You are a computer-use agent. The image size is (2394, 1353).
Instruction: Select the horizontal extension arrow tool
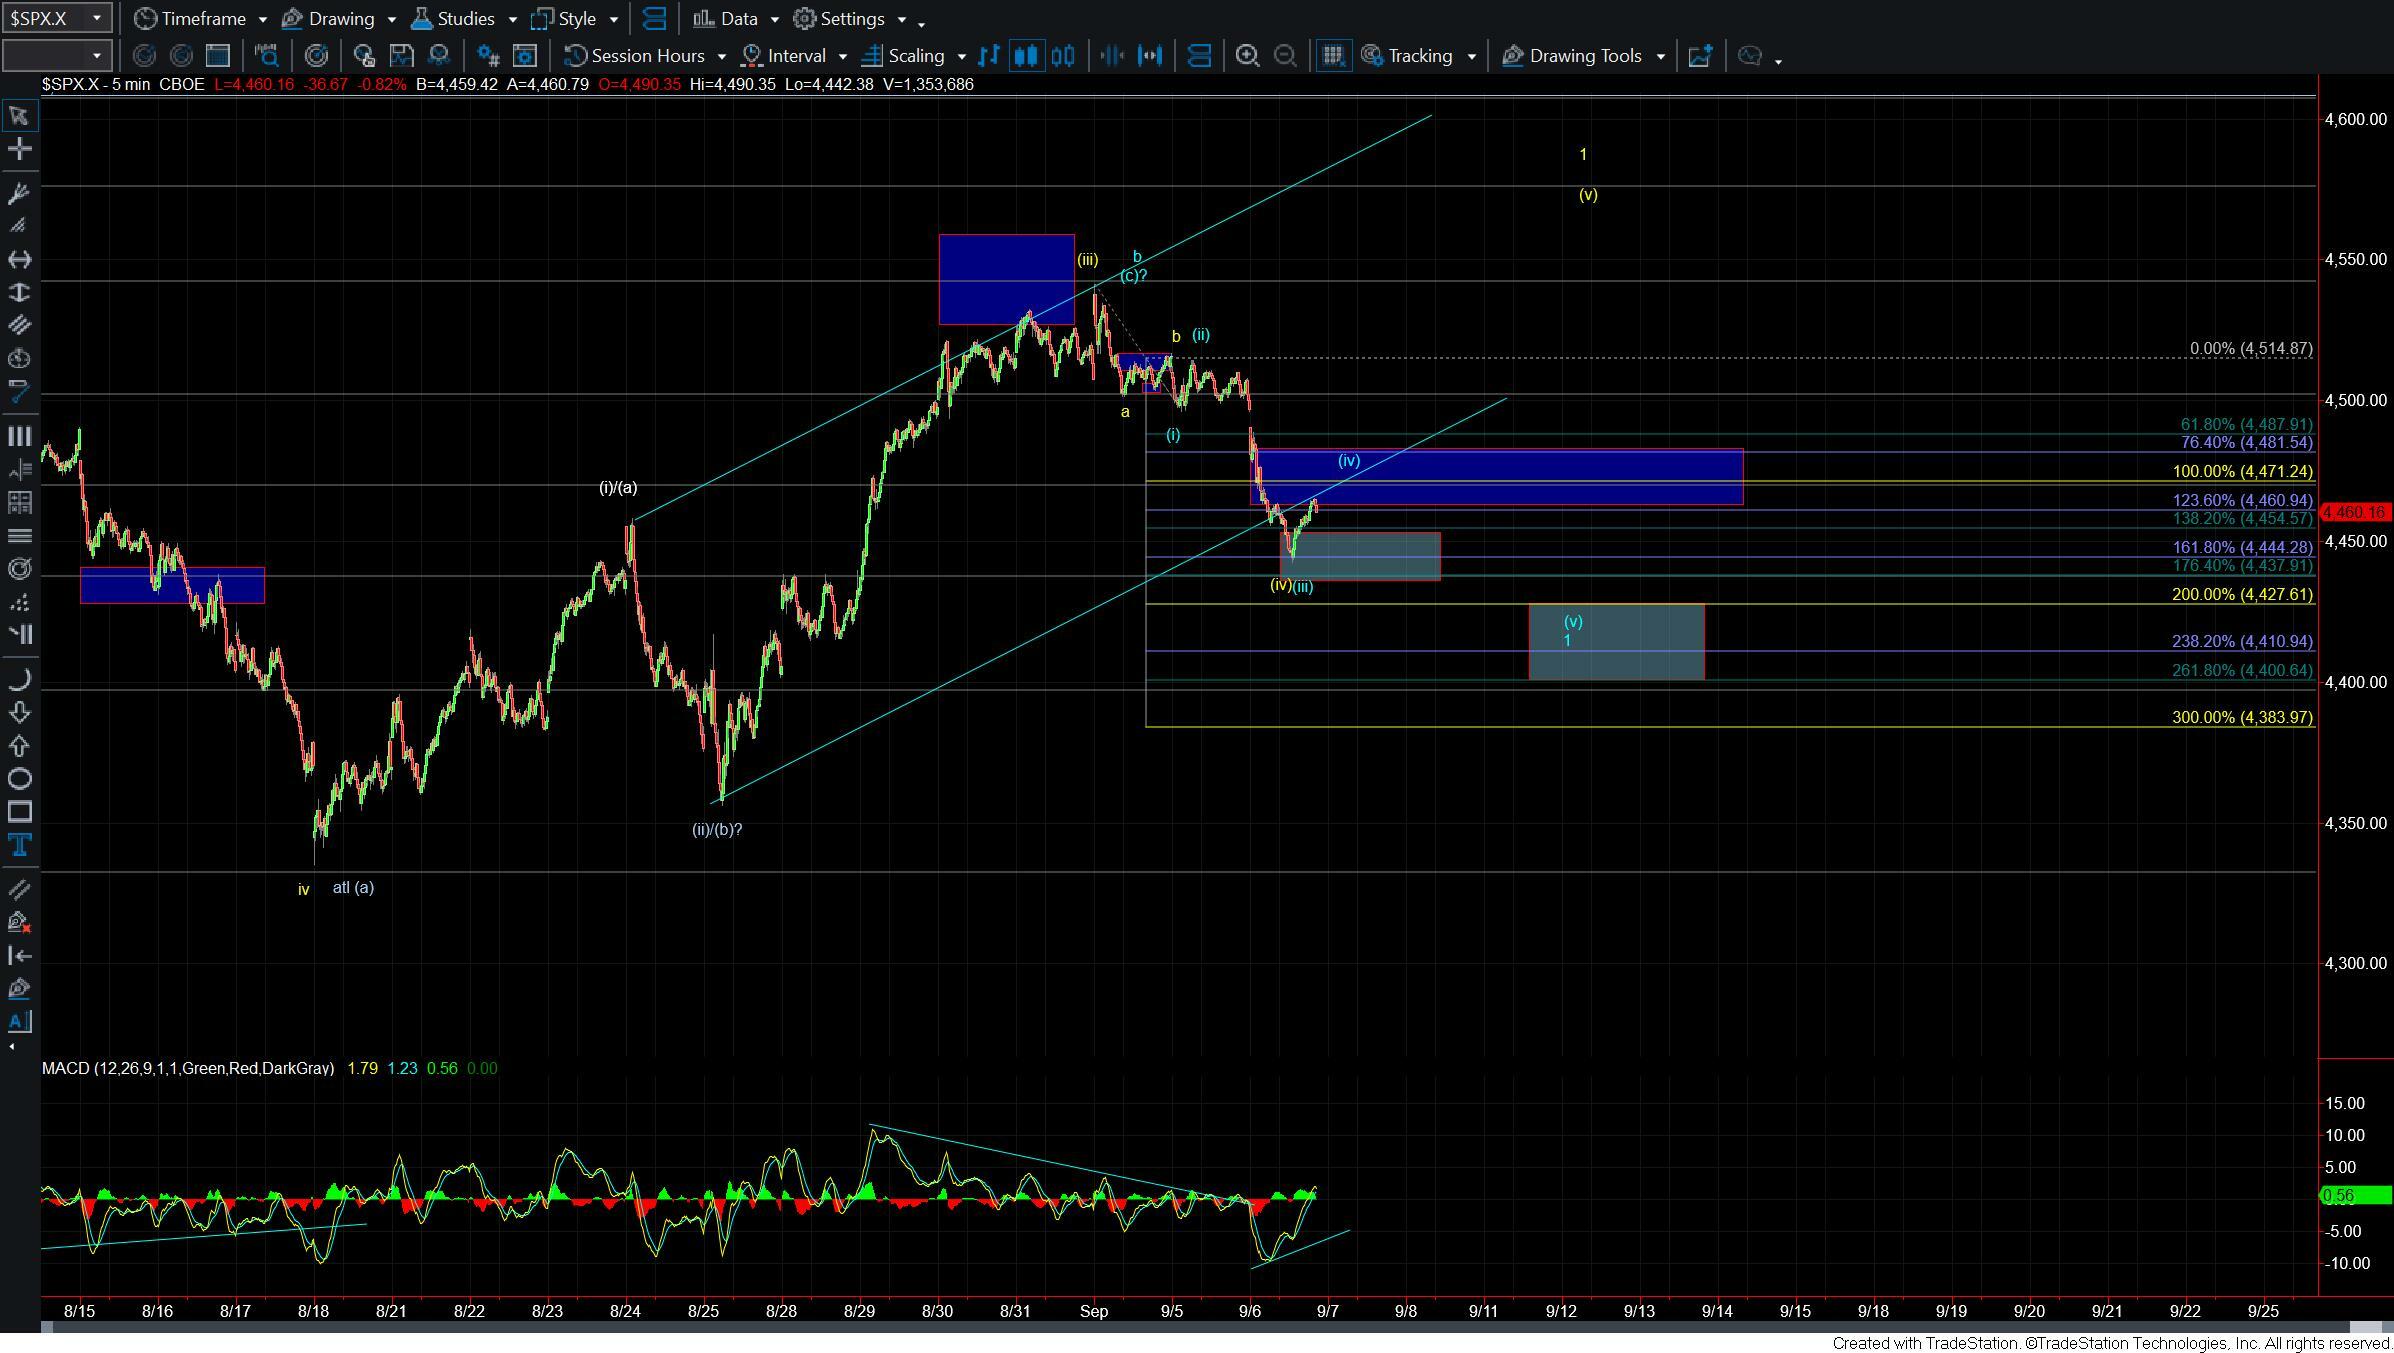tap(19, 260)
